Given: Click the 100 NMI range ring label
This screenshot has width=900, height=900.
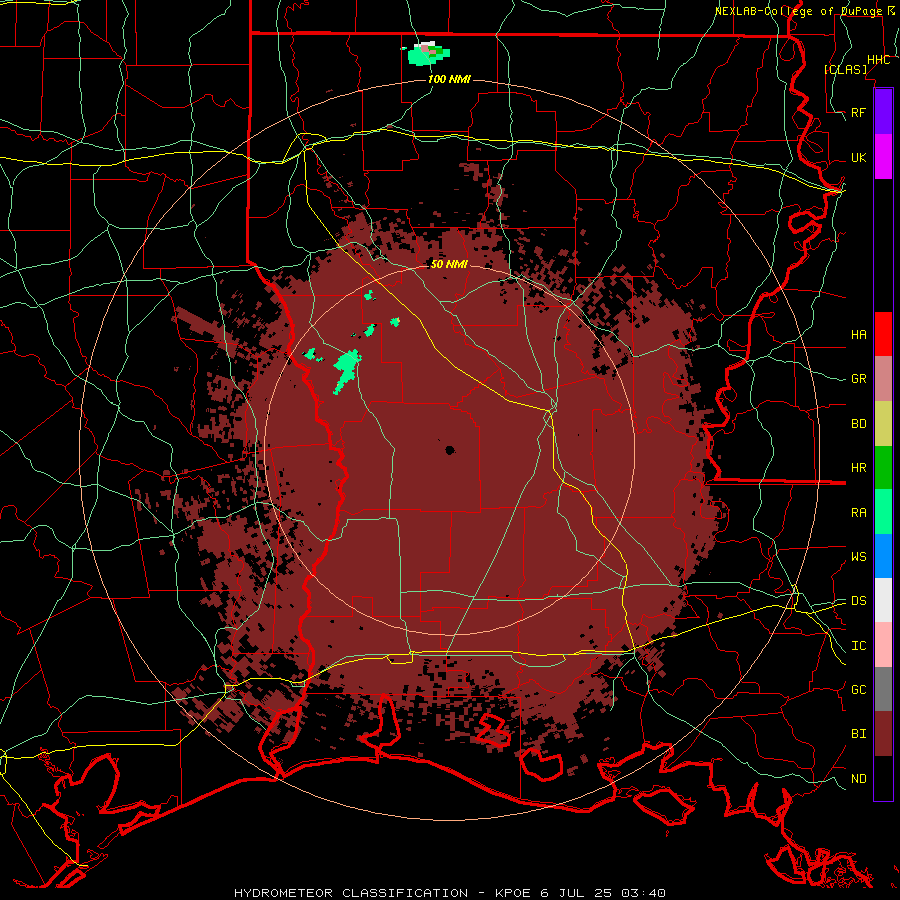Looking at the screenshot, I should (449, 79).
